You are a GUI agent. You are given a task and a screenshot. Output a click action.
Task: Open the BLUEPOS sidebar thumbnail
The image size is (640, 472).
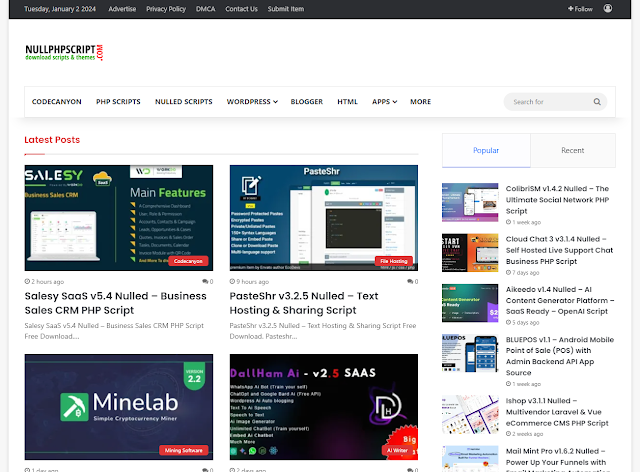coord(470,353)
